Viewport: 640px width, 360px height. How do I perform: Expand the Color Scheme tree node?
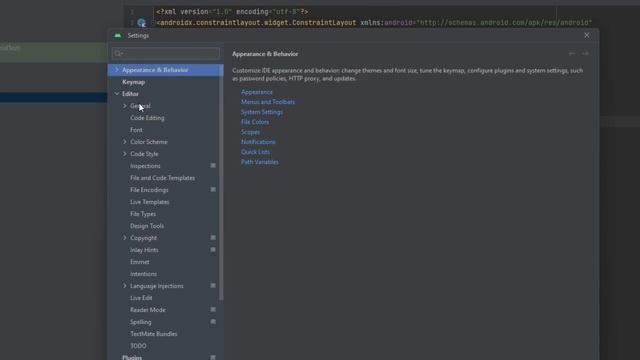pyautogui.click(x=124, y=142)
